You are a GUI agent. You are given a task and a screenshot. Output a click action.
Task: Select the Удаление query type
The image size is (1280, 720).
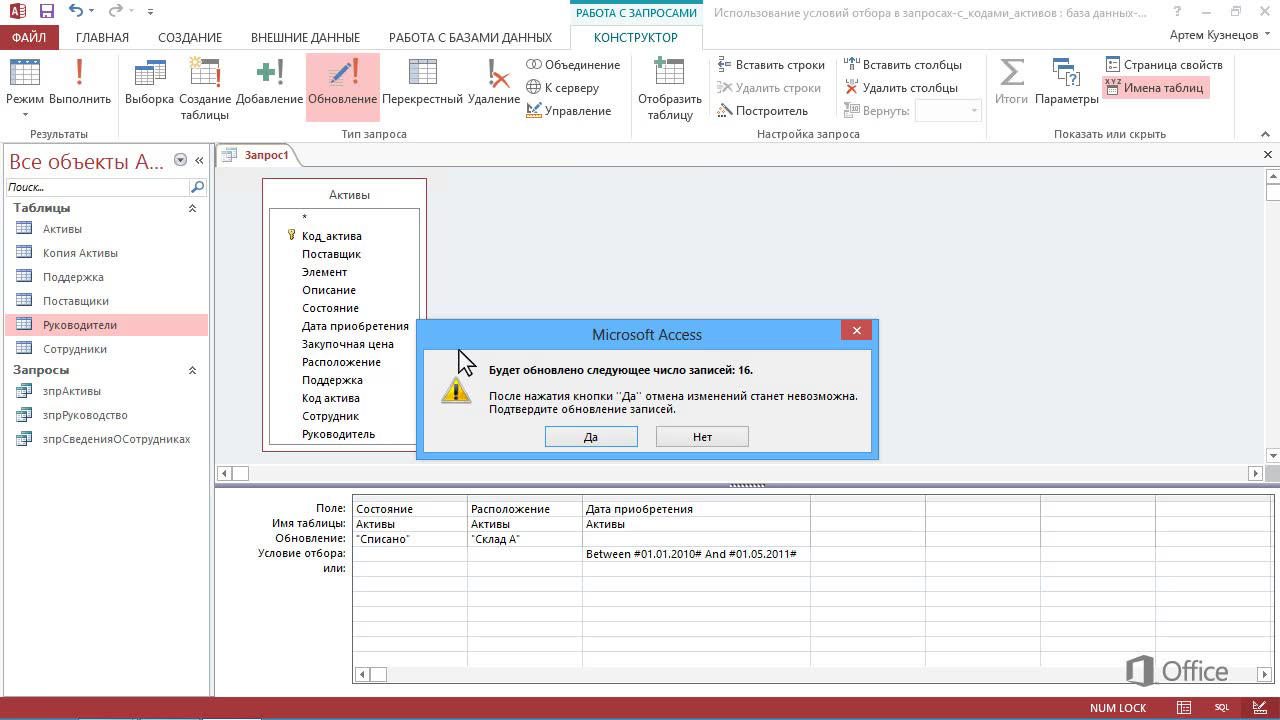[x=494, y=81]
